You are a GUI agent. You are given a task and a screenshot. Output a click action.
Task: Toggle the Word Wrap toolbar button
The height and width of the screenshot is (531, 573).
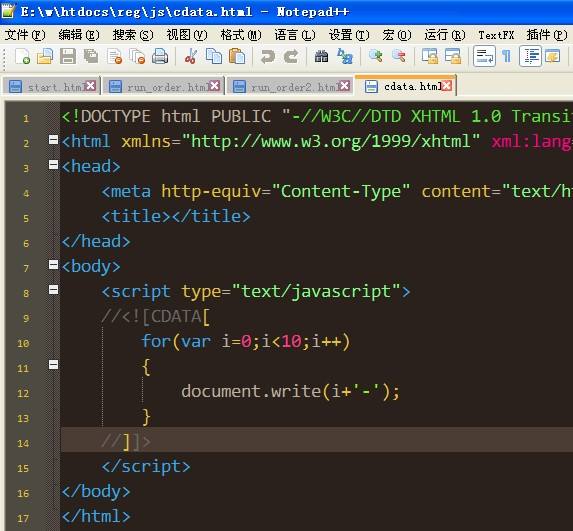pos(485,56)
